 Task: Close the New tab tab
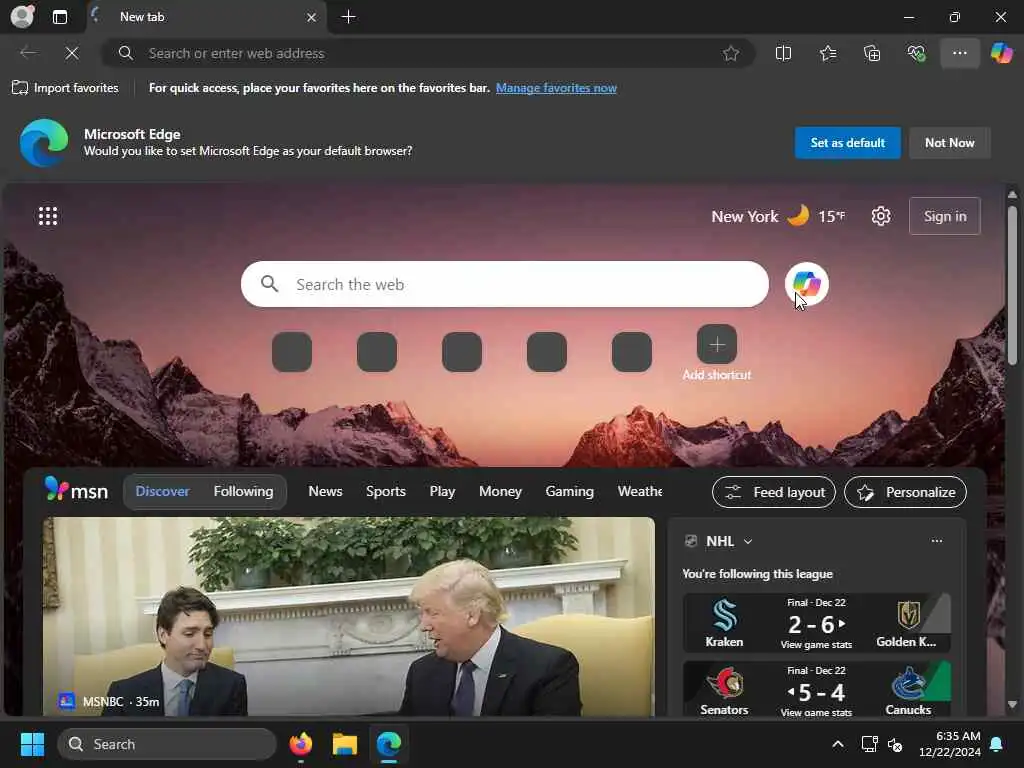[x=312, y=18]
